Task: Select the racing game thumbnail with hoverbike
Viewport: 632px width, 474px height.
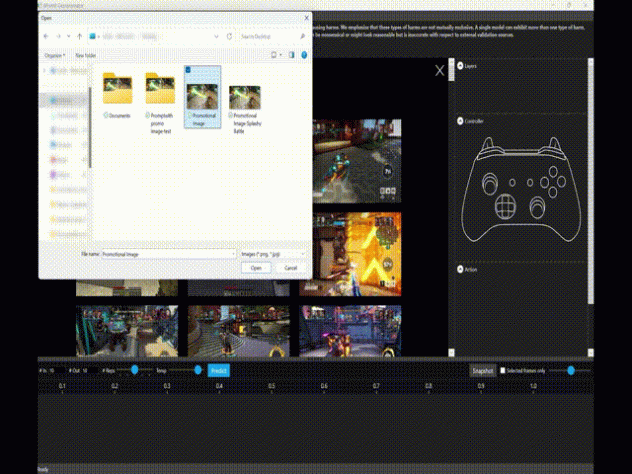Action: (x=357, y=161)
